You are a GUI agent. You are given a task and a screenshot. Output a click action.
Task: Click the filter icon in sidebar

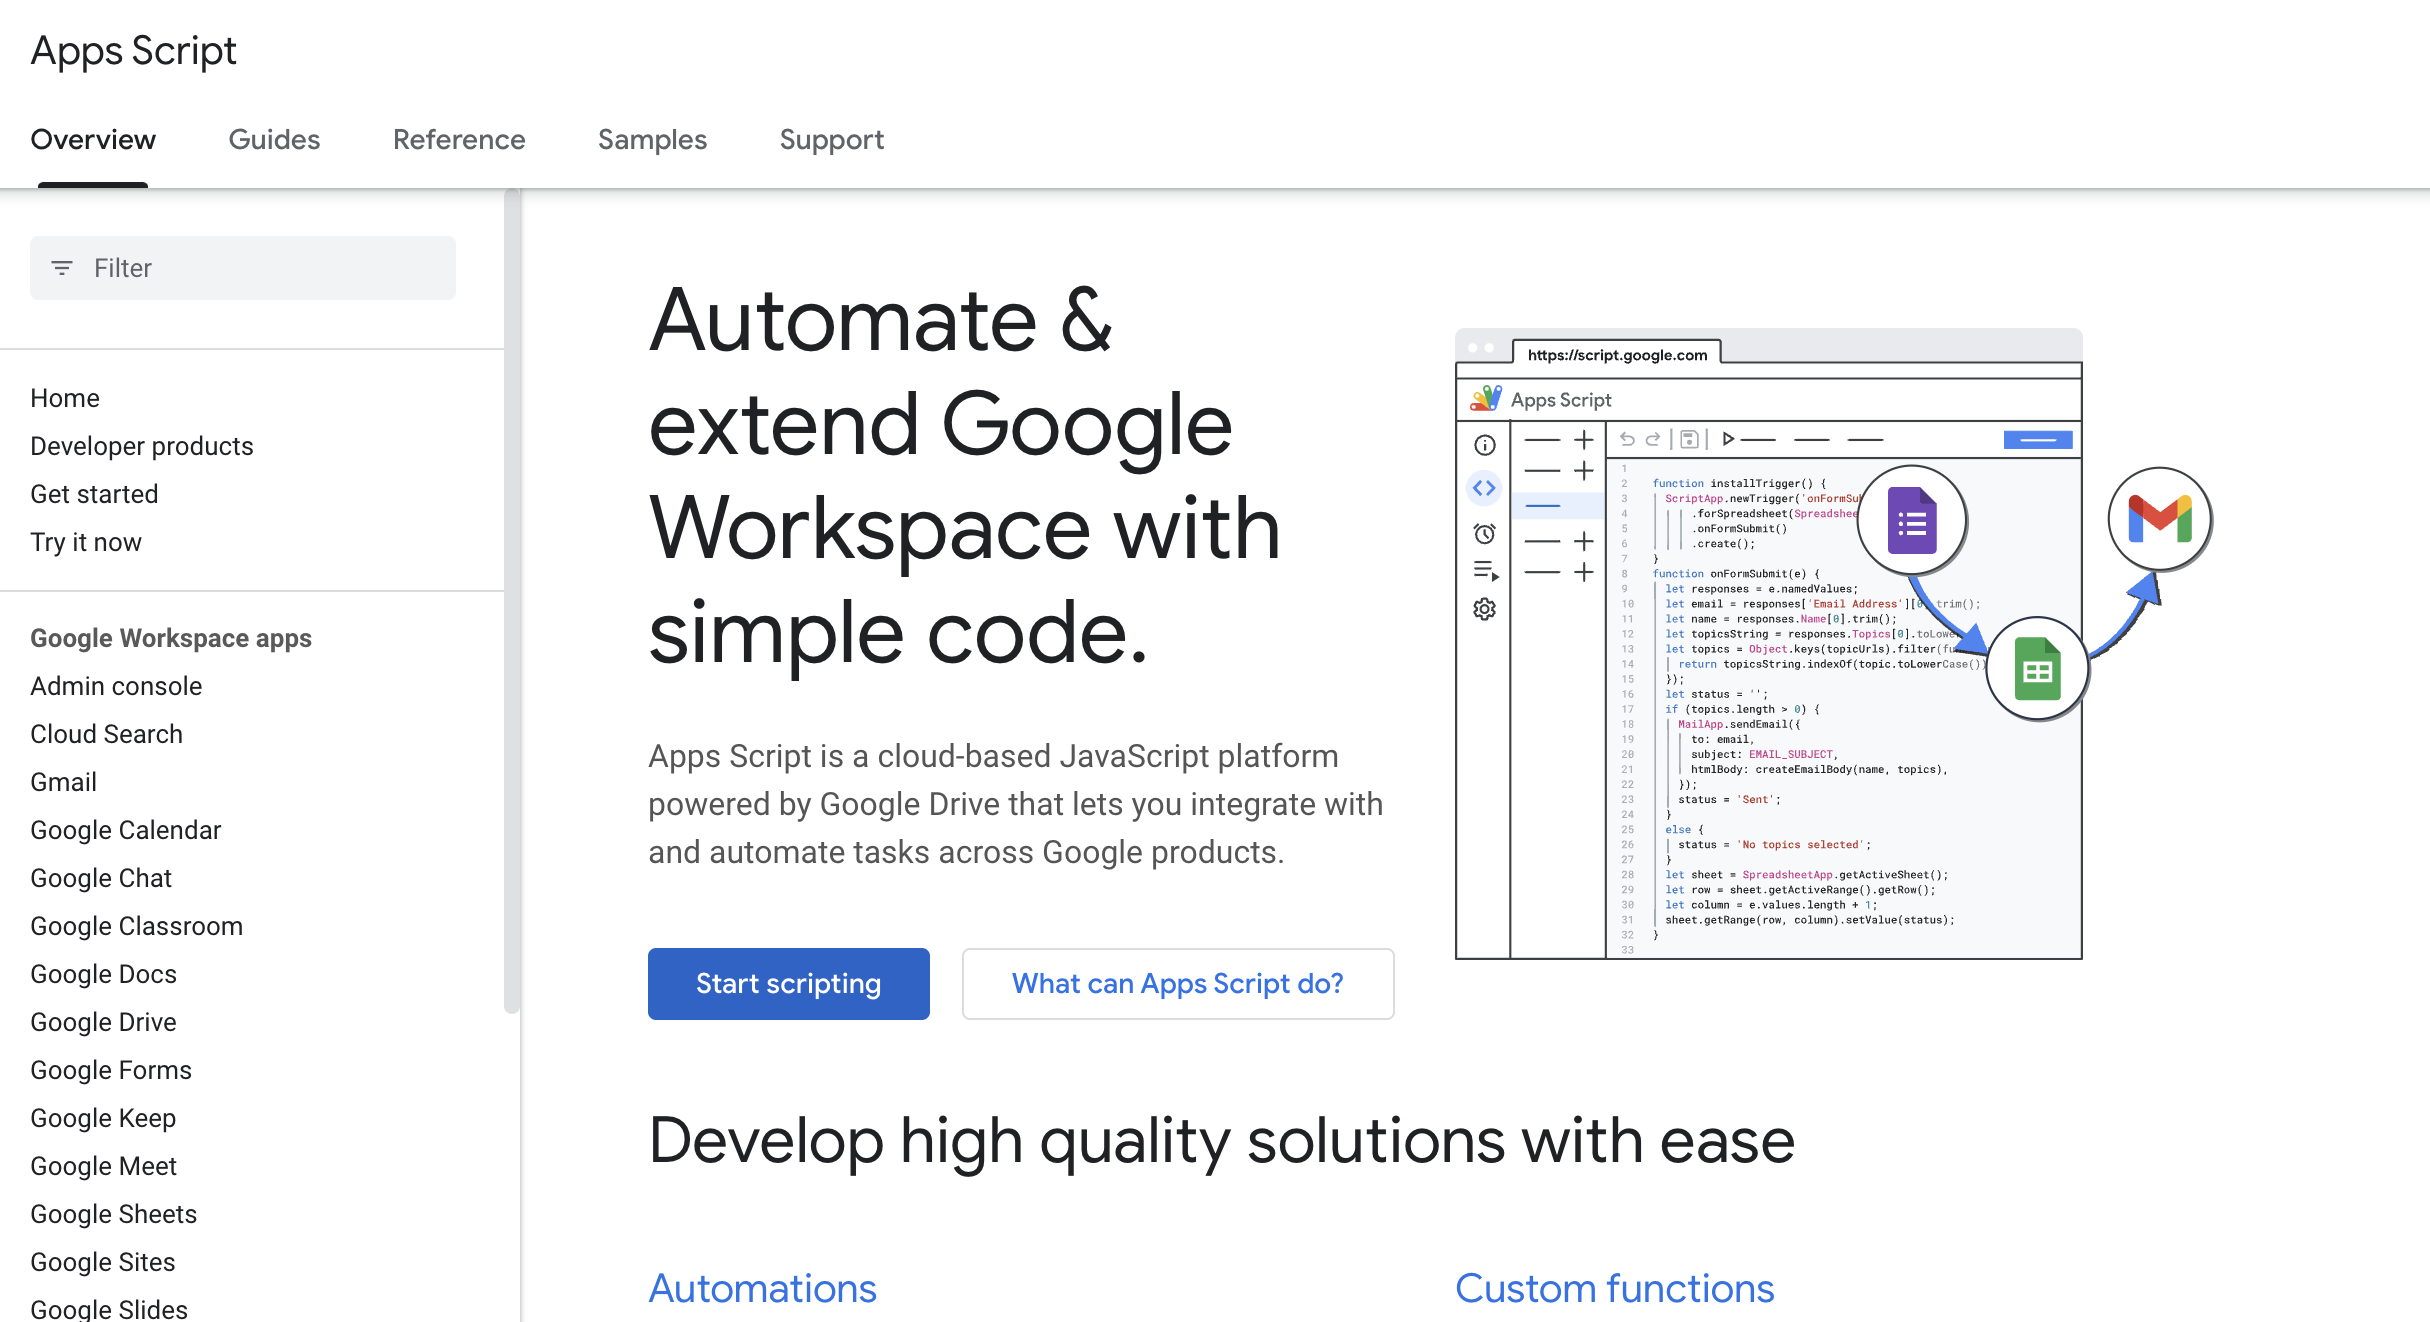pyautogui.click(x=62, y=268)
